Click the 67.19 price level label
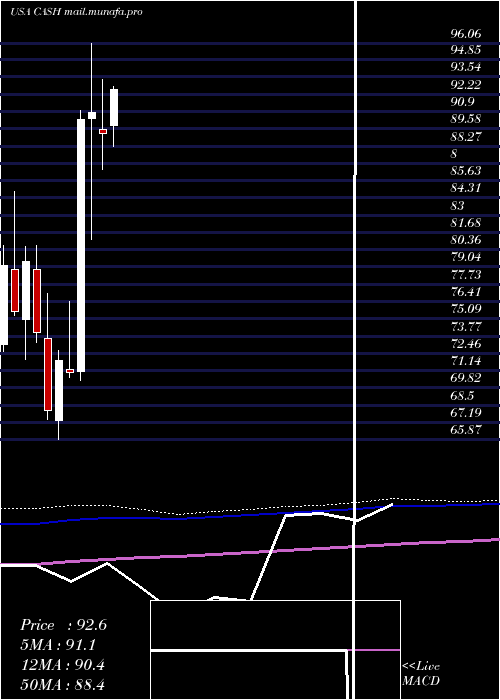 coord(466,413)
